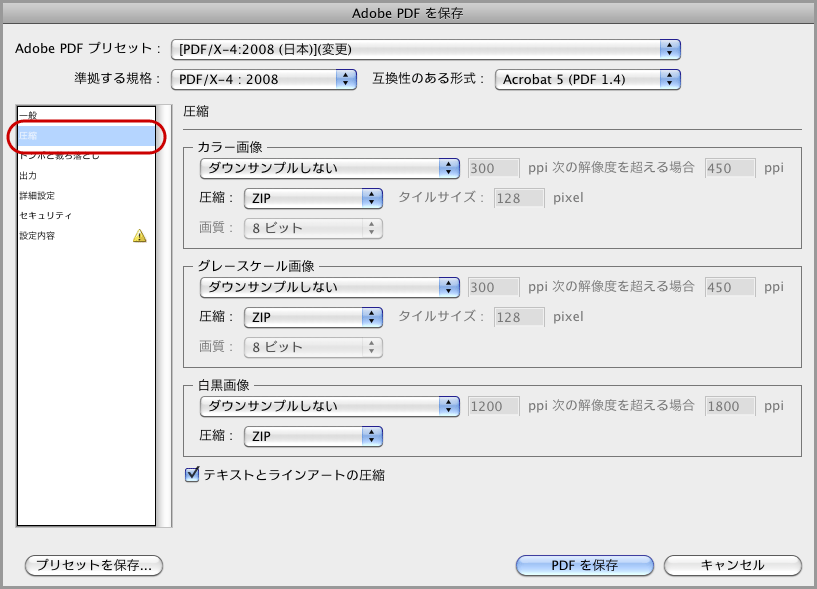The width and height of the screenshot is (817, 589).
Task: Click 白黒画像 1800 ppi threshold field
Action: coord(730,406)
